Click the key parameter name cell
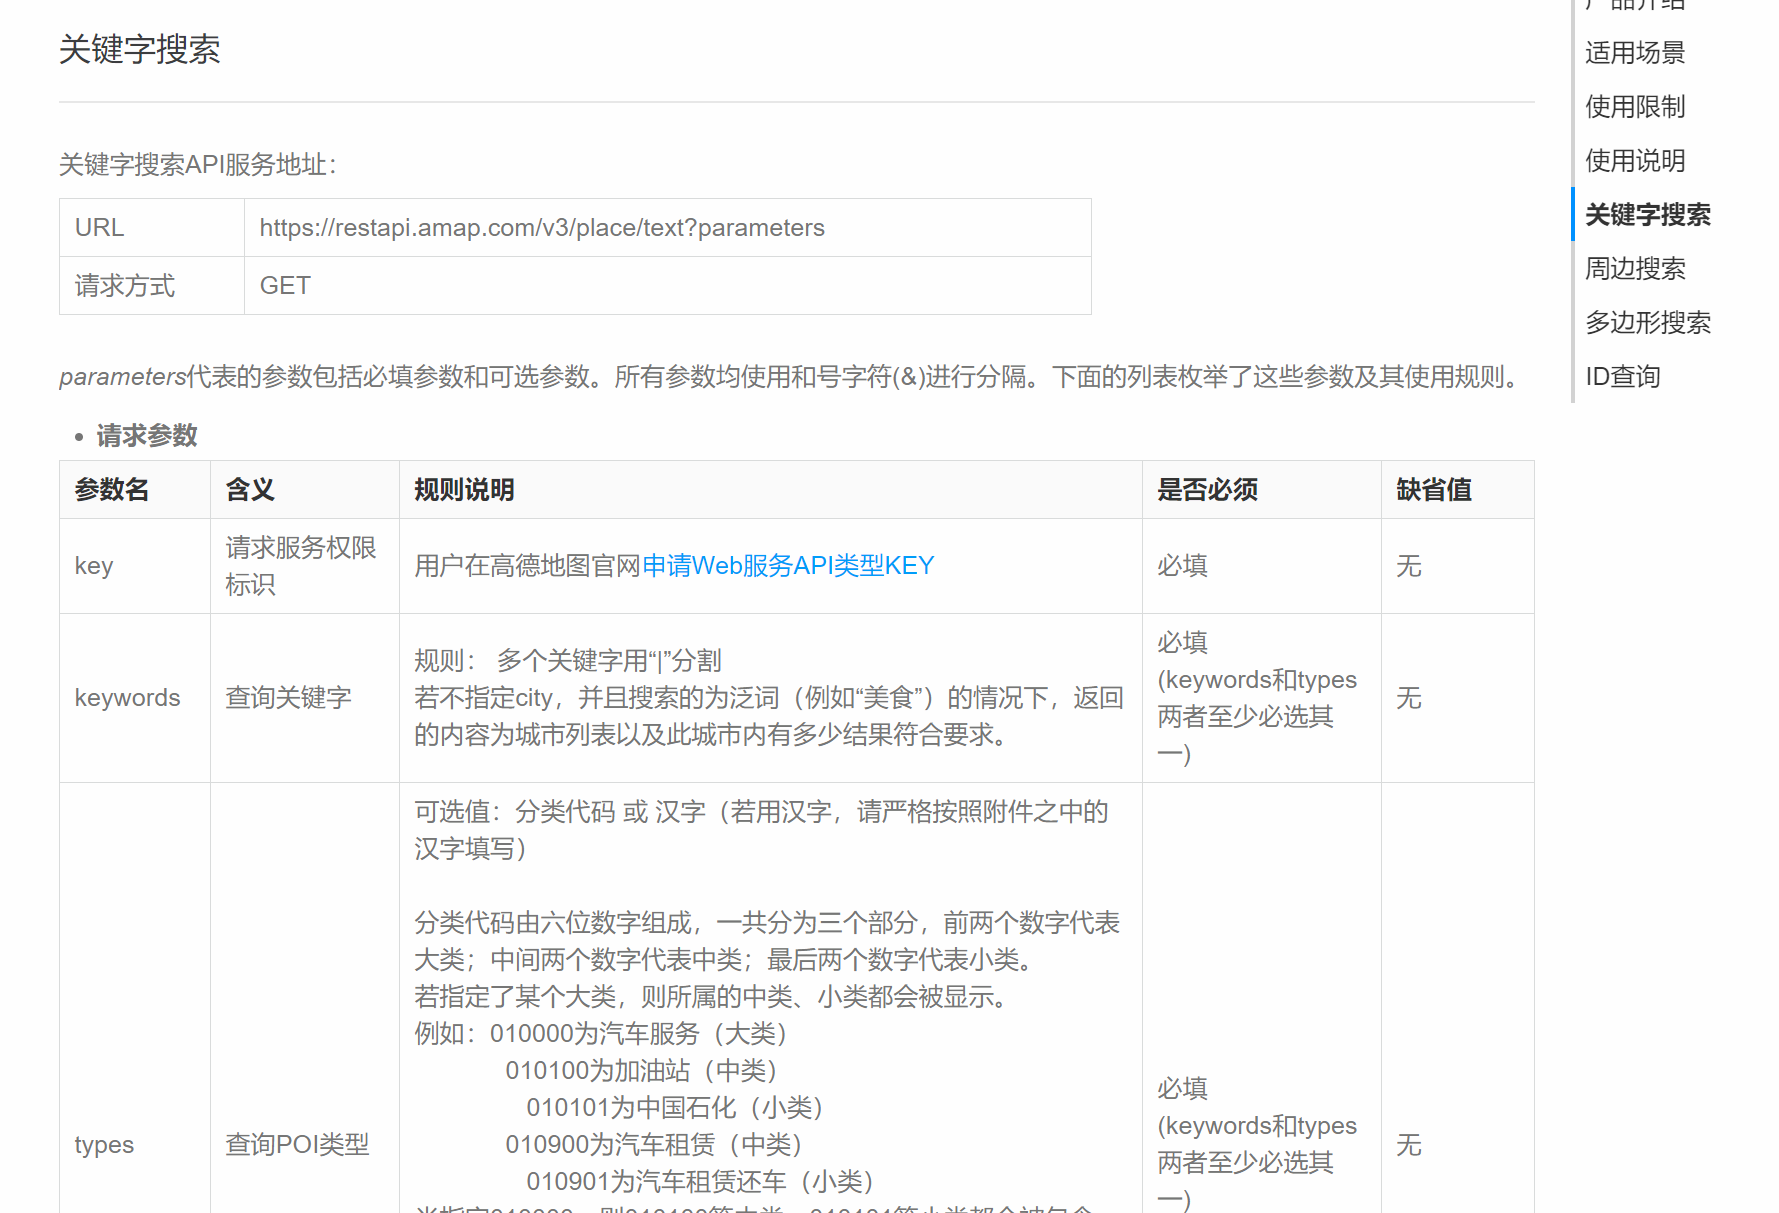The image size is (1779, 1213). pyautogui.click(x=135, y=566)
